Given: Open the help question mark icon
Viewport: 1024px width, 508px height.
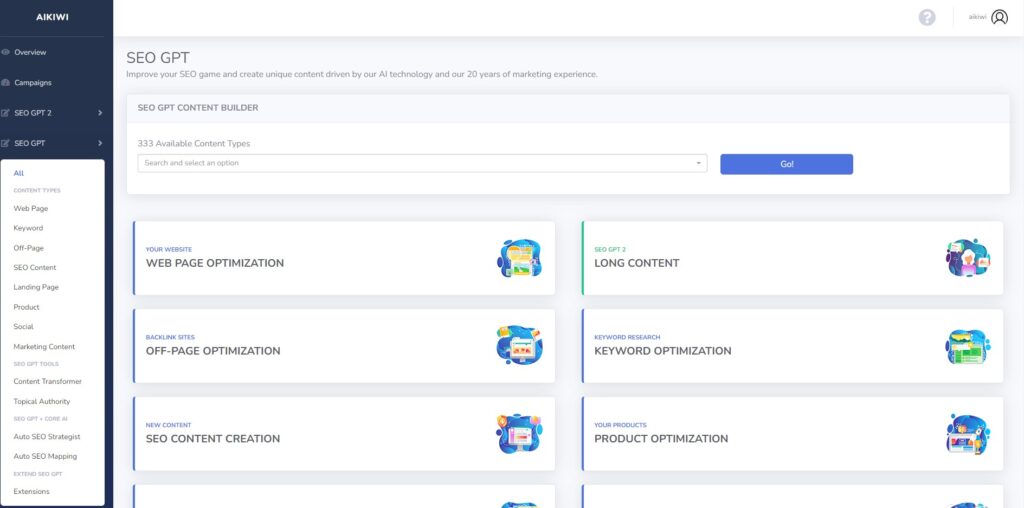Looking at the screenshot, I should point(927,18).
